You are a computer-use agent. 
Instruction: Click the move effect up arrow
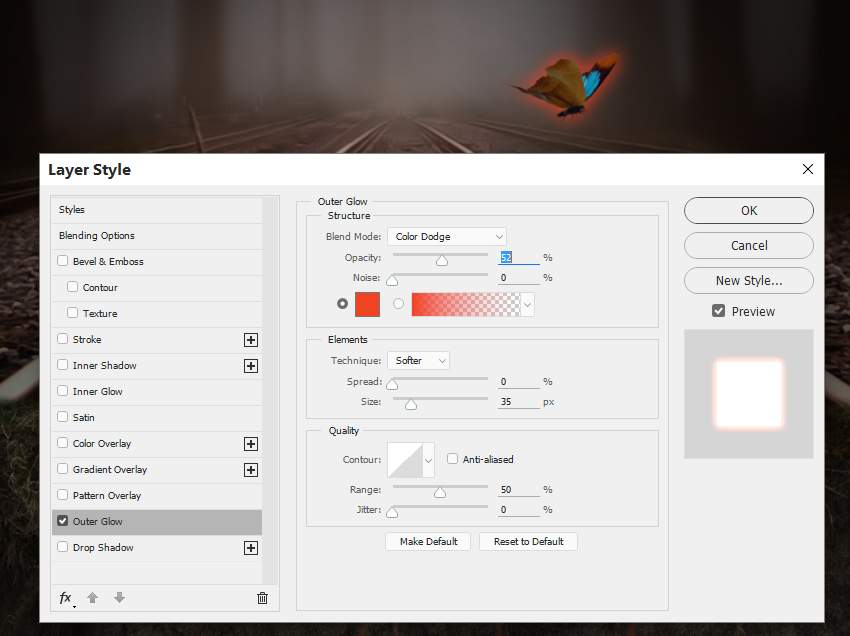pyautogui.click(x=93, y=598)
